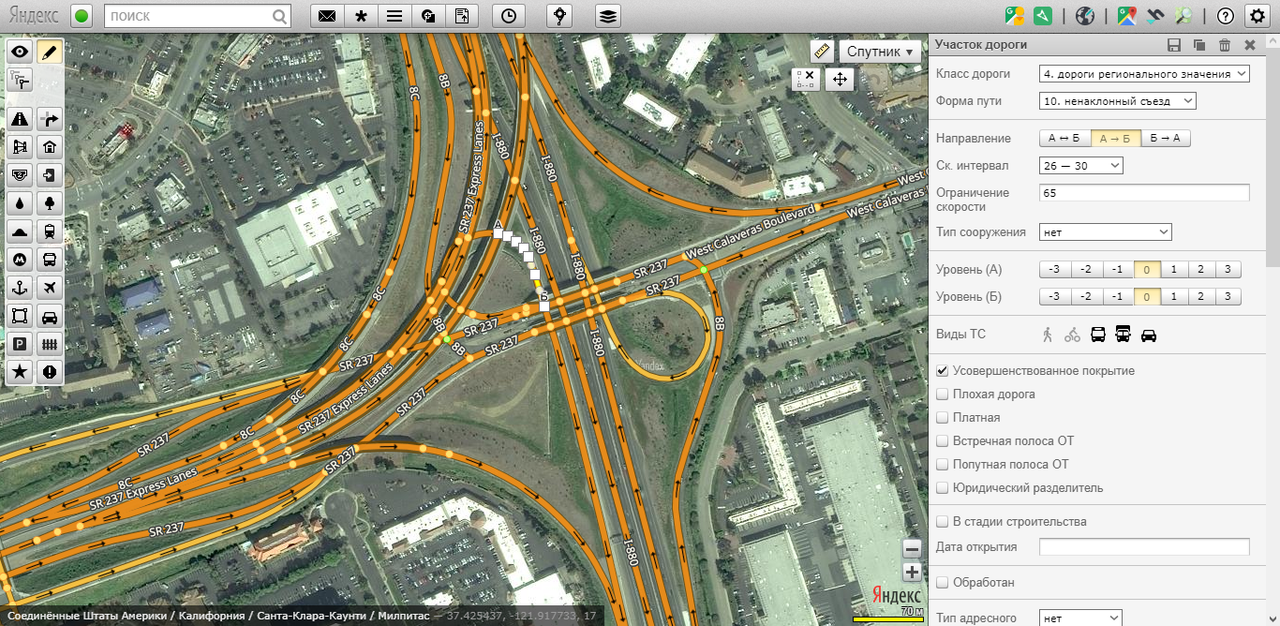Open messages via envelope icon

326,16
